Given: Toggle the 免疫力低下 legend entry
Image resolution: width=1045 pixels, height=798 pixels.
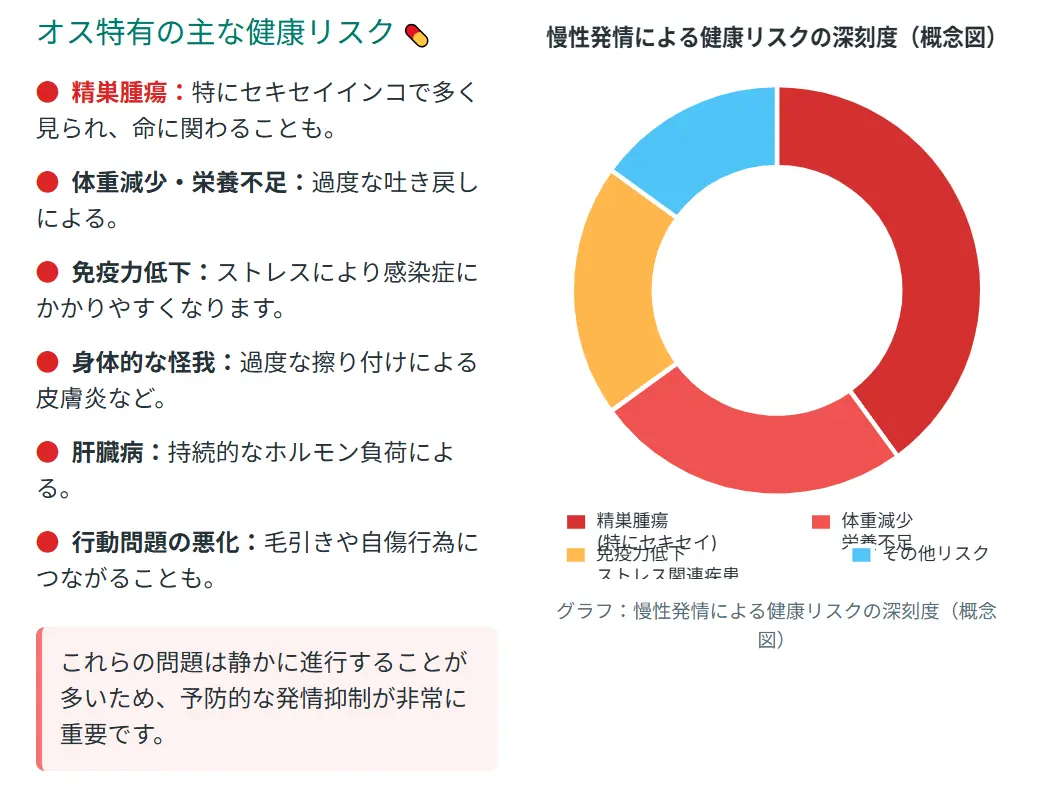Looking at the screenshot, I should tap(652, 562).
